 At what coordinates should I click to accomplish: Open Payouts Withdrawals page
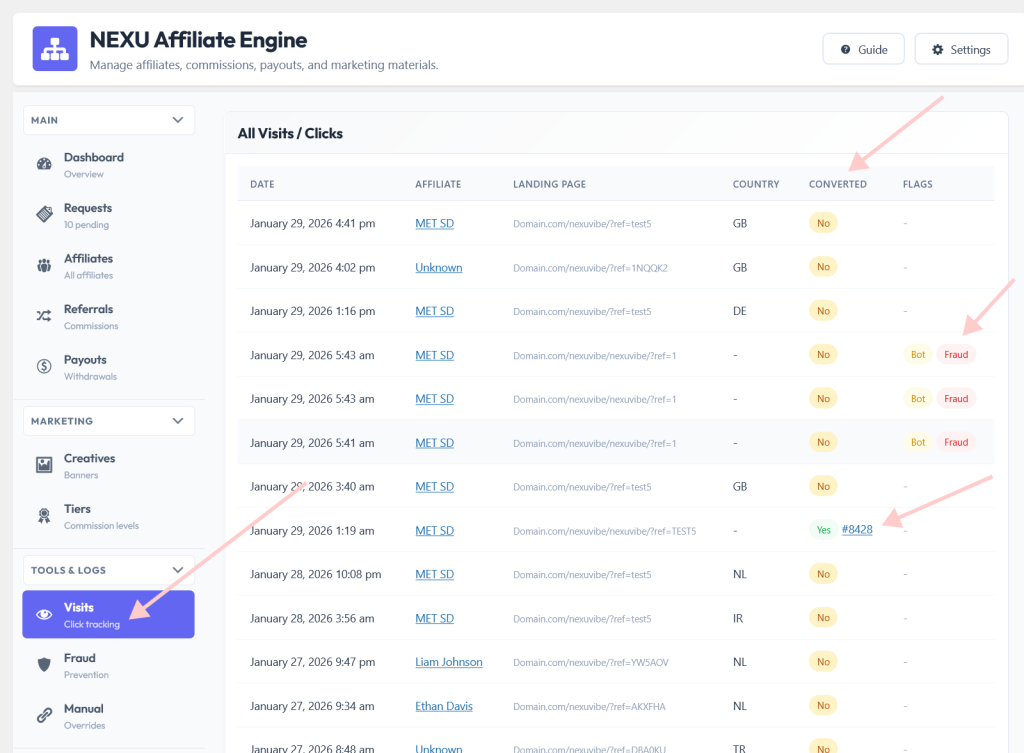[108, 367]
